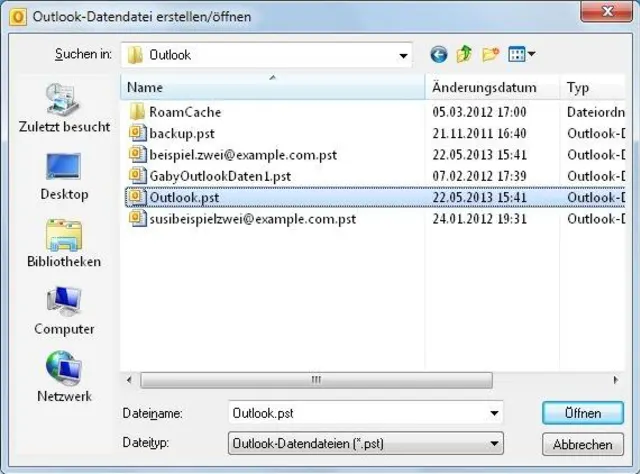640x474 pixels.
Task: Close the dialog window
Action: click(607, 11)
